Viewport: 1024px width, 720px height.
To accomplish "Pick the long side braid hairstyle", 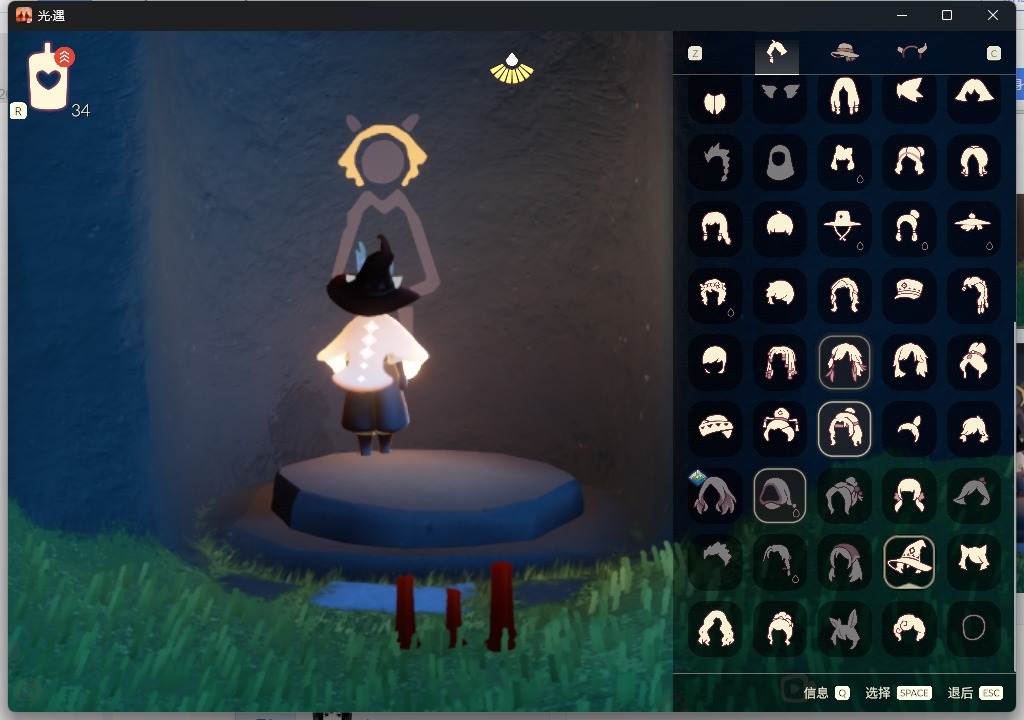I will coord(973,293).
